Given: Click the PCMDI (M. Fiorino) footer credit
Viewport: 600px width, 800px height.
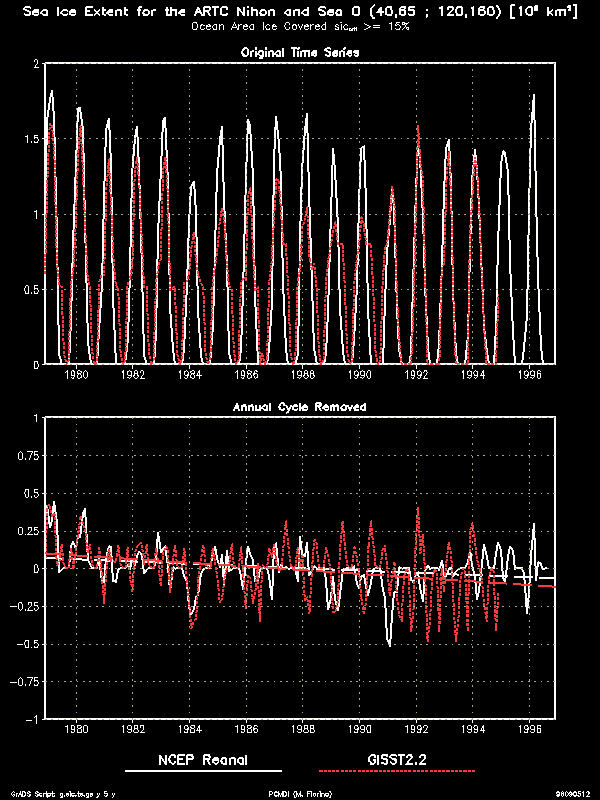Looking at the screenshot, I should tap(300, 793).
